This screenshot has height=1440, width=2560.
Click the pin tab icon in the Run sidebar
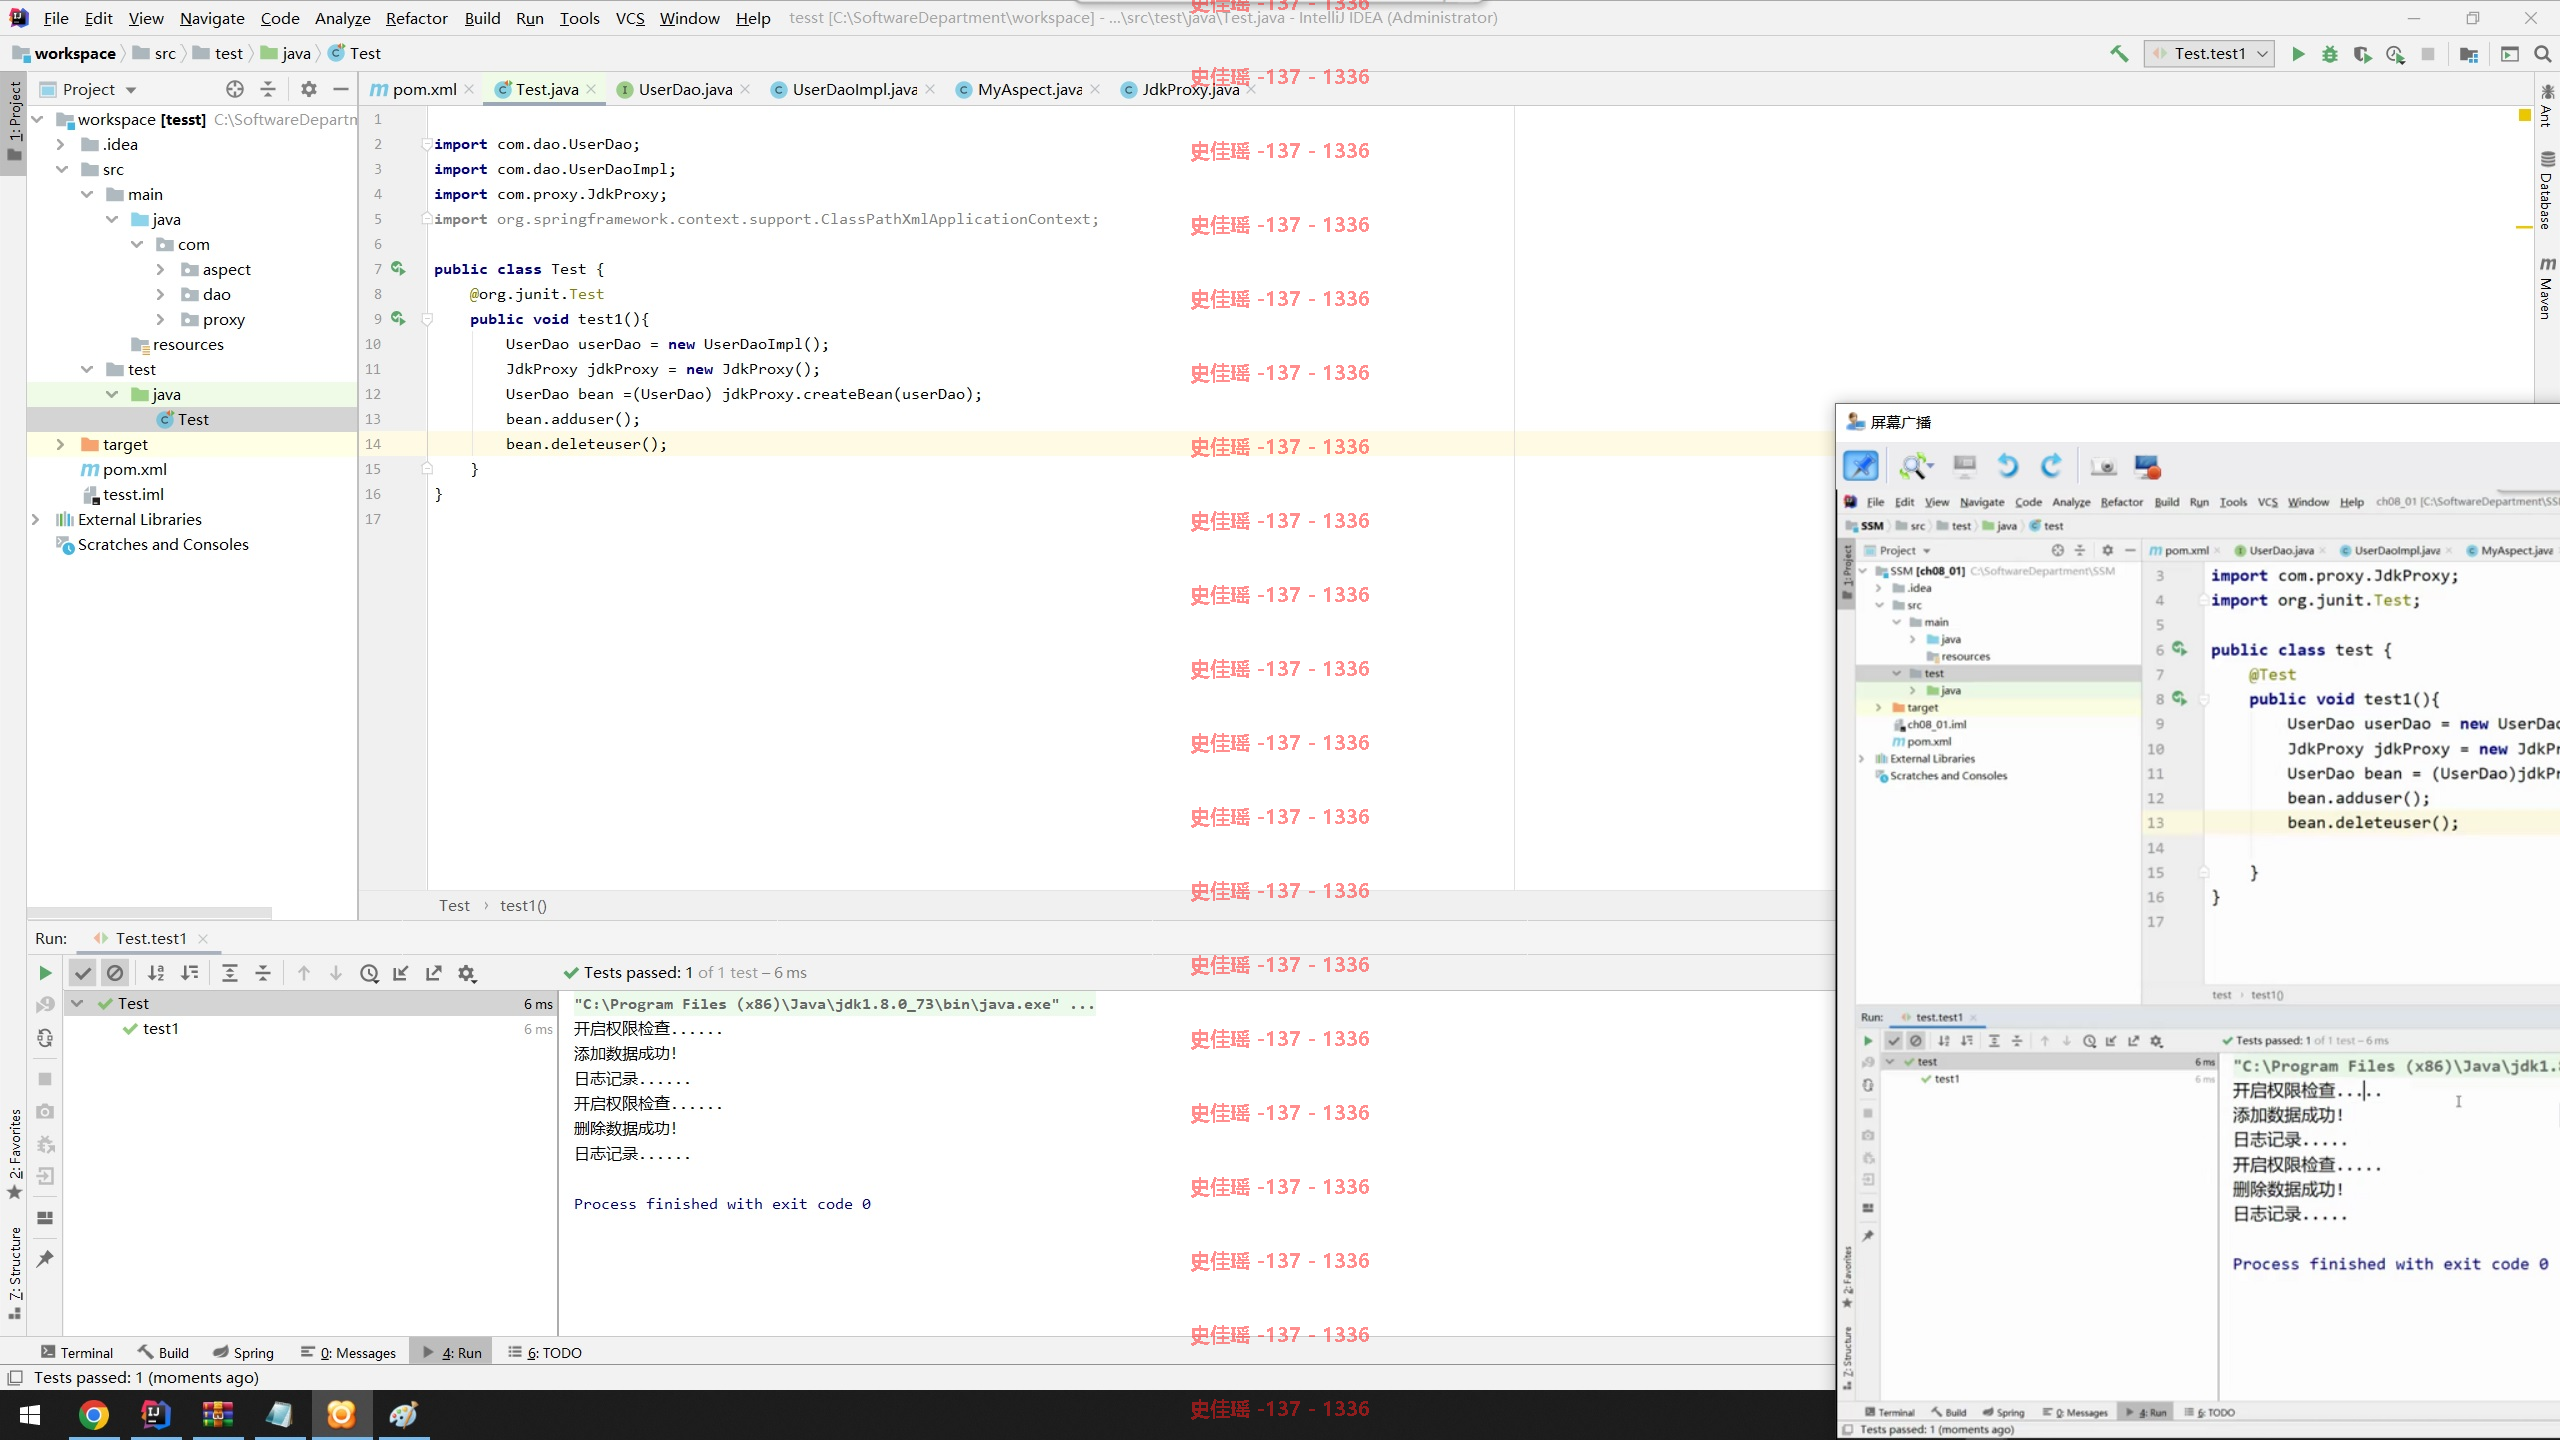tap(45, 1259)
